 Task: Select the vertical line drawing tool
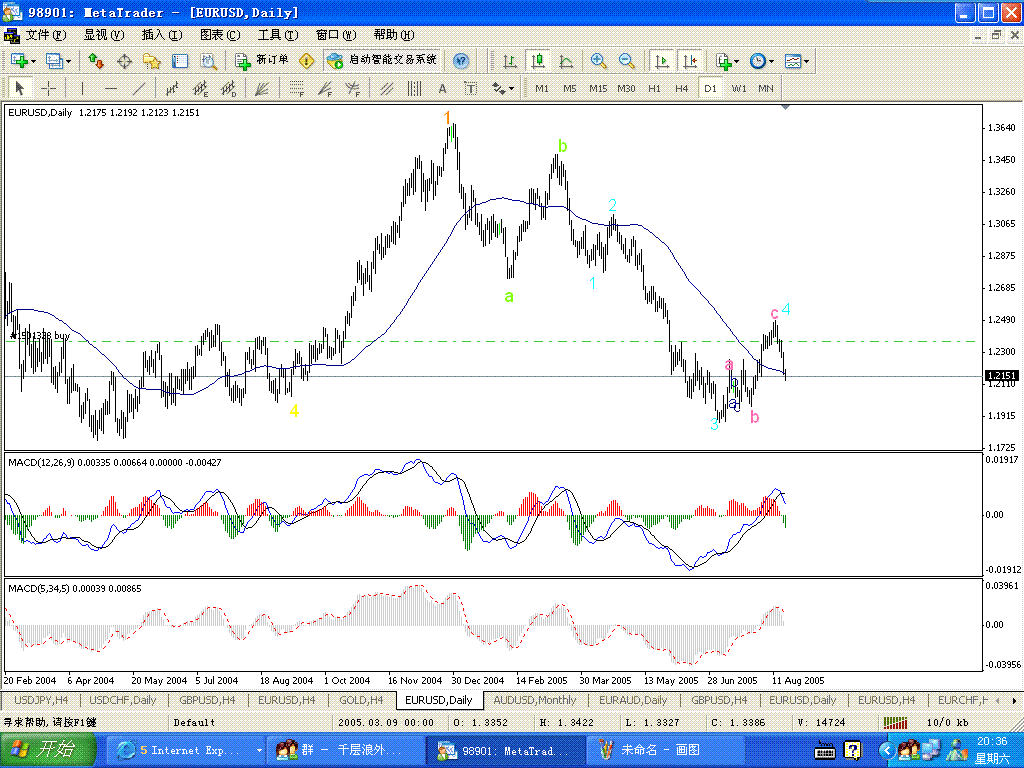[x=83, y=88]
